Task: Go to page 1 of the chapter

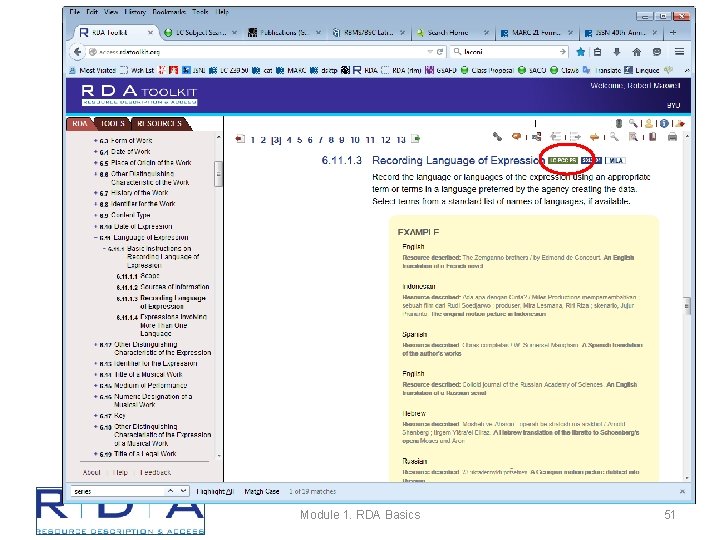Action: [x=253, y=139]
